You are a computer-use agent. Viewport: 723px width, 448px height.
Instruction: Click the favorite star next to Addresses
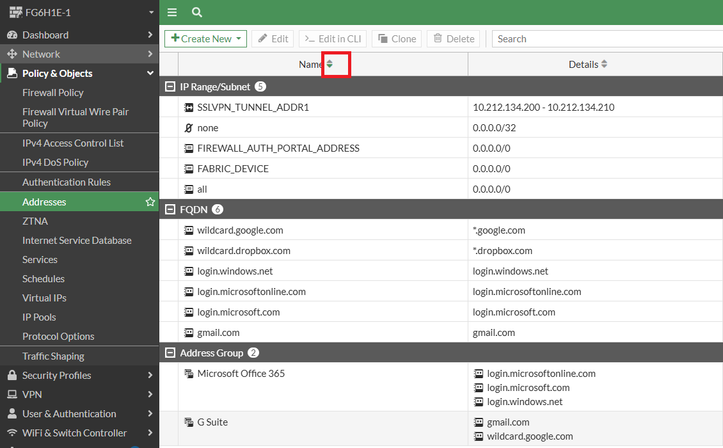150,202
